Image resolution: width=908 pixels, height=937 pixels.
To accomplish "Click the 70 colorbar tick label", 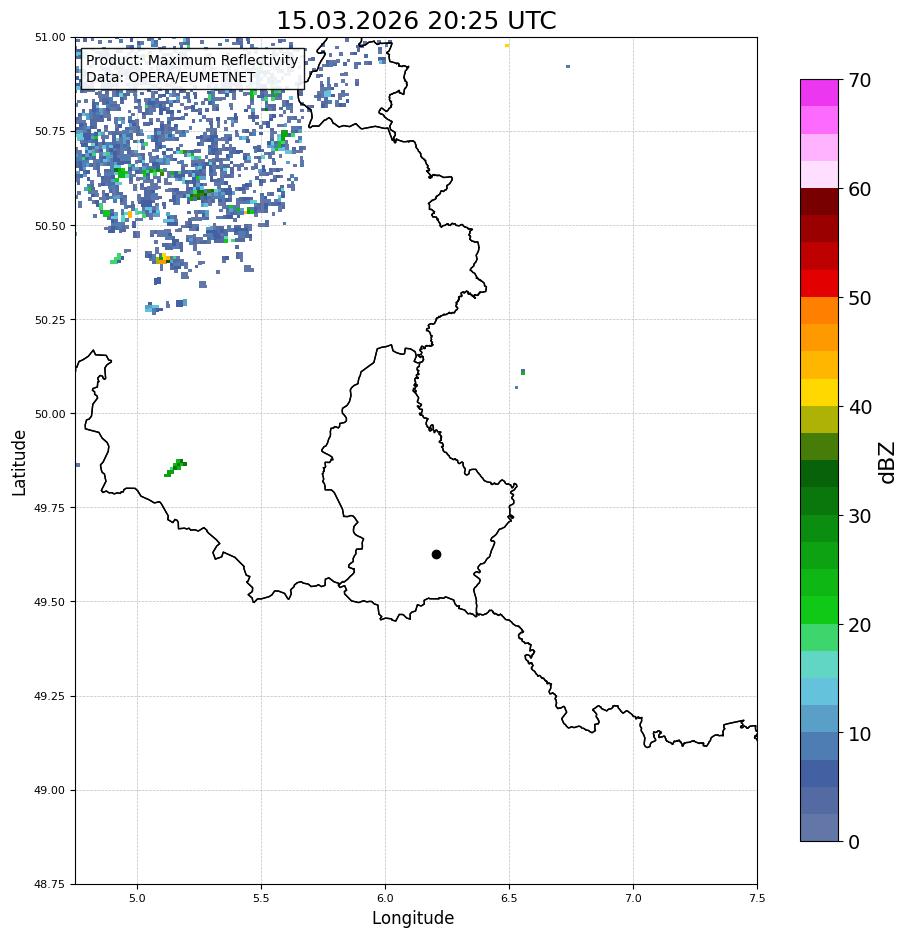I will tap(859, 80).
